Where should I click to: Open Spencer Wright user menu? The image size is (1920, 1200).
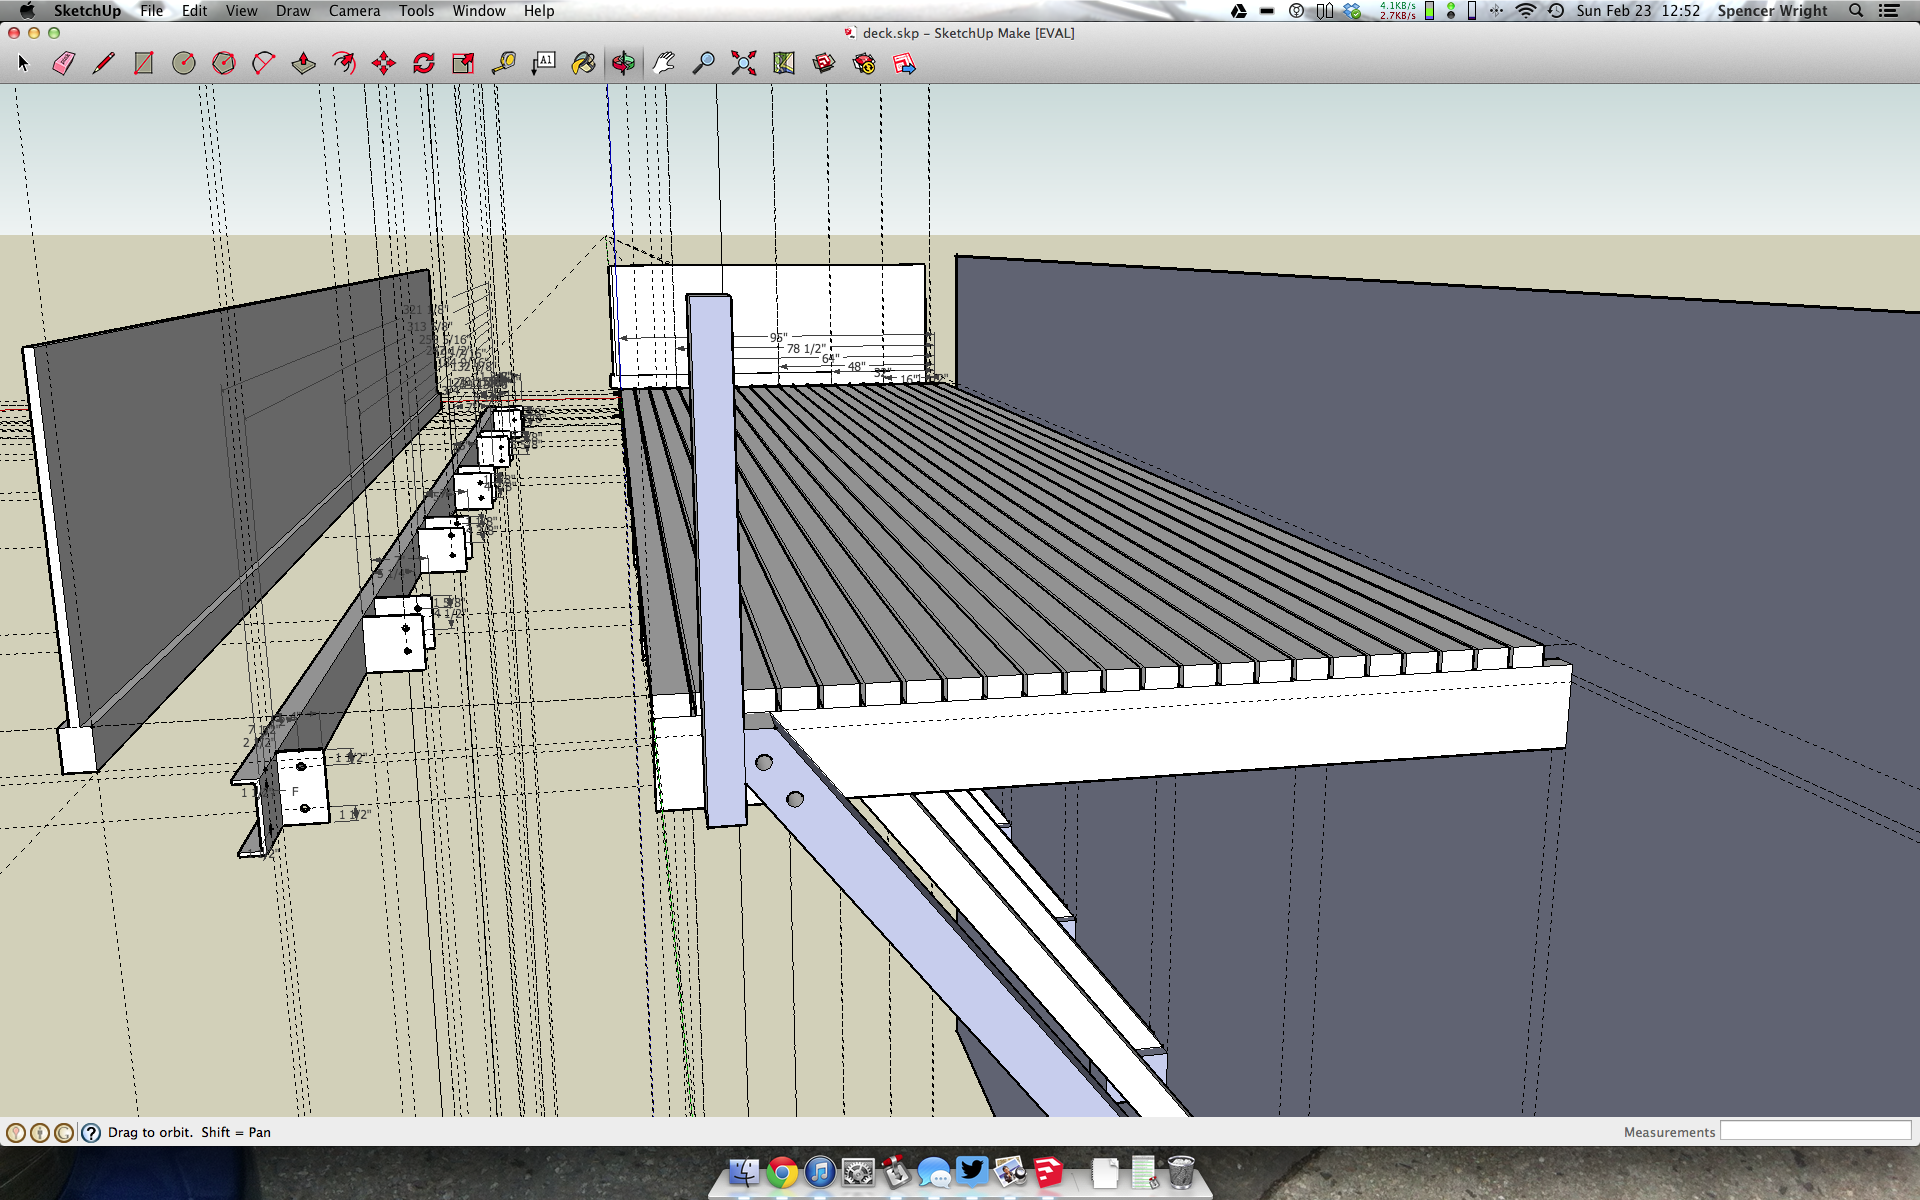pyautogui.click(x=1772, y=11)
